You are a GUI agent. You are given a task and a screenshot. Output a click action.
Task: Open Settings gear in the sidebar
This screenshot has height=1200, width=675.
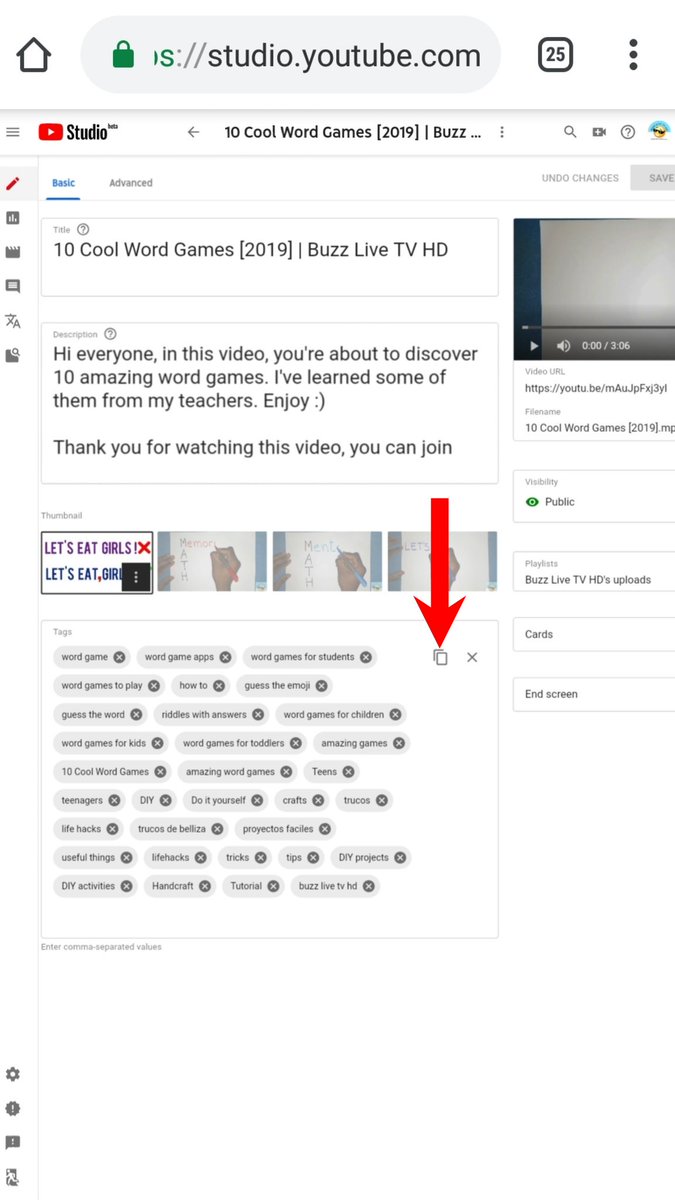point(13,1074)
